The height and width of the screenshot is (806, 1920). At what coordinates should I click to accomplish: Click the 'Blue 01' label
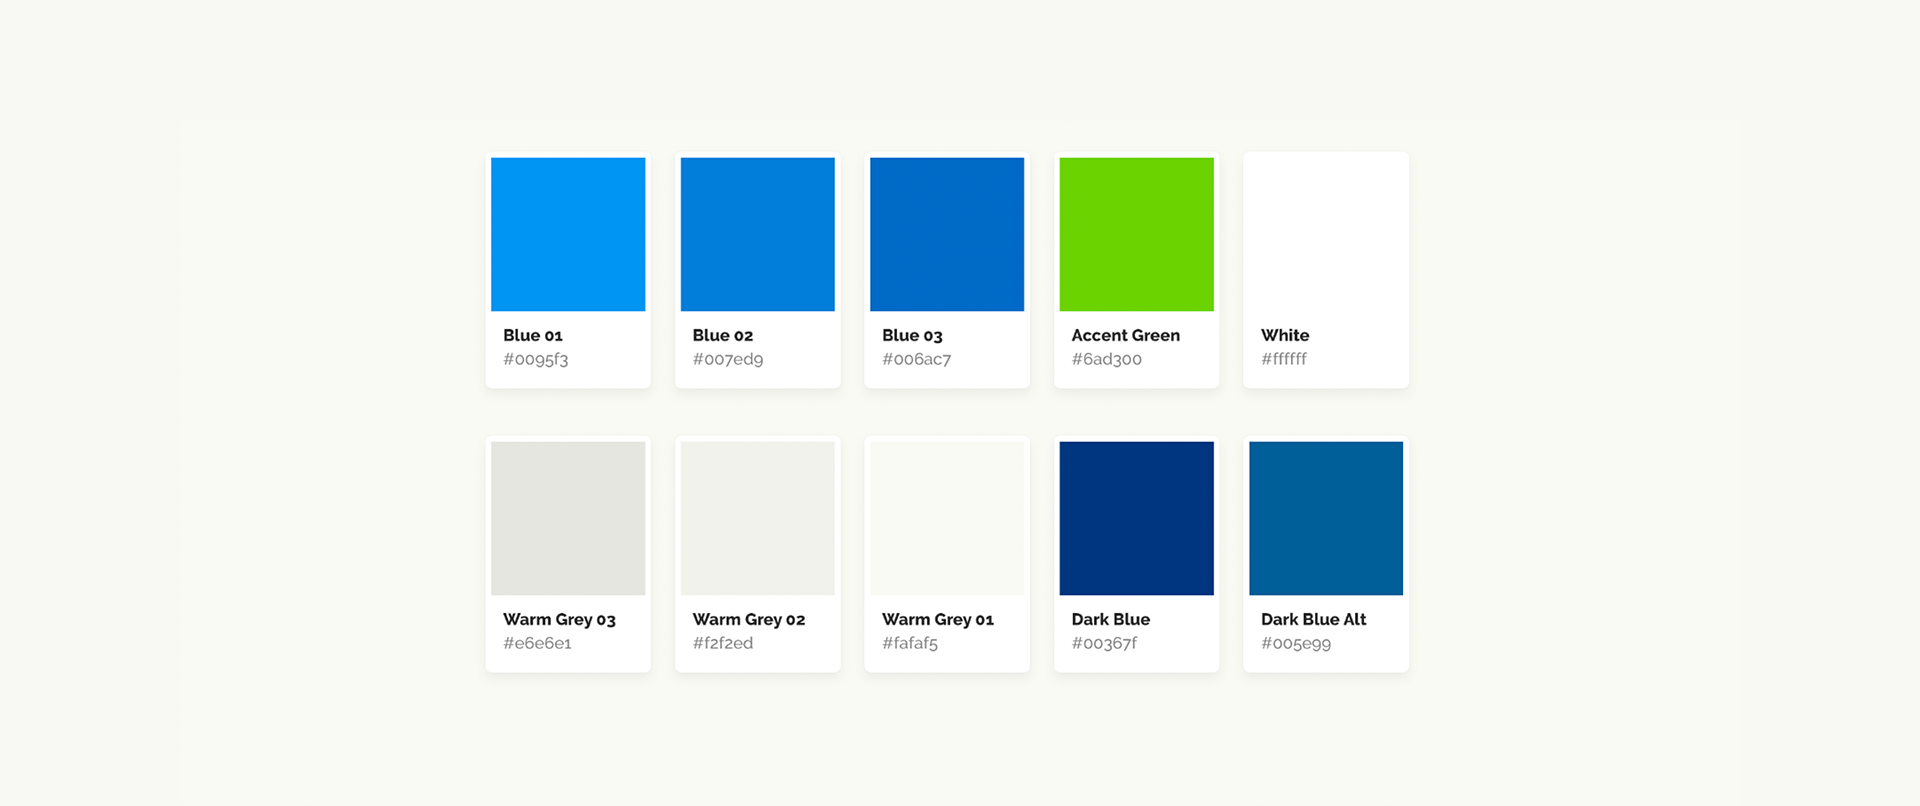coord(533,335)
